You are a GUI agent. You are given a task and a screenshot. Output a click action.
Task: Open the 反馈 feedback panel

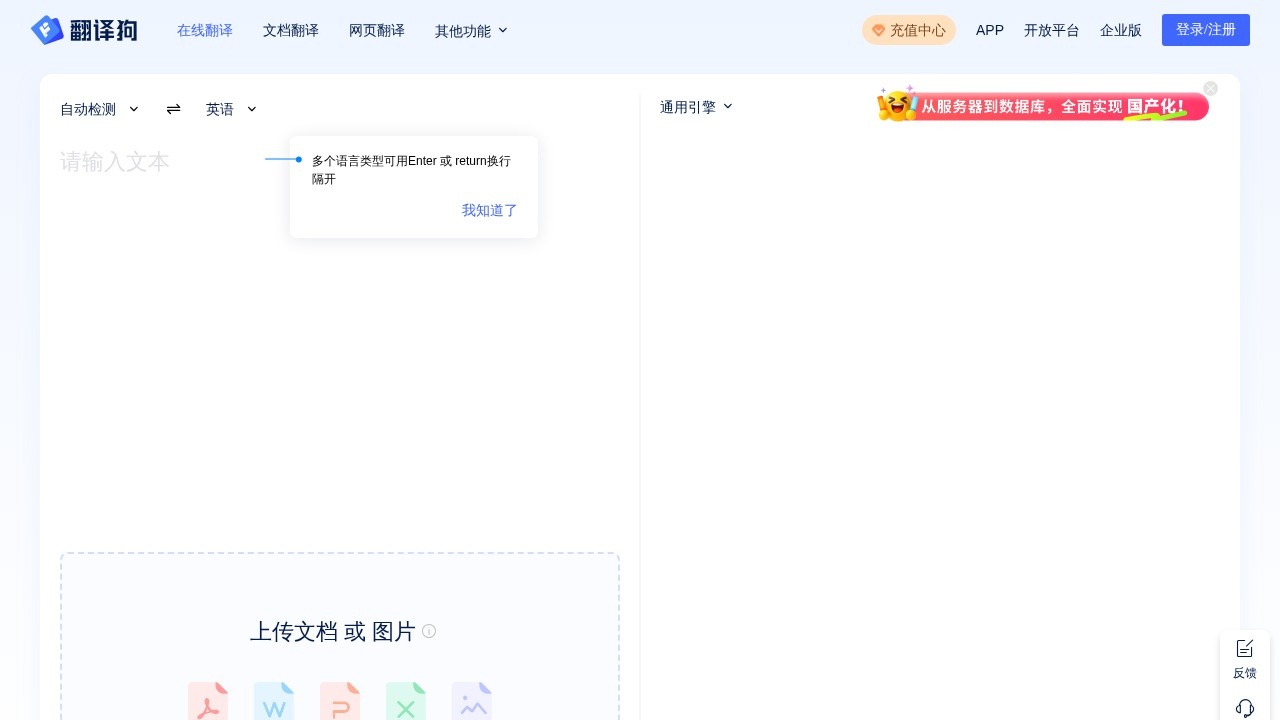pyautogui.click(x=1245, y=658)
